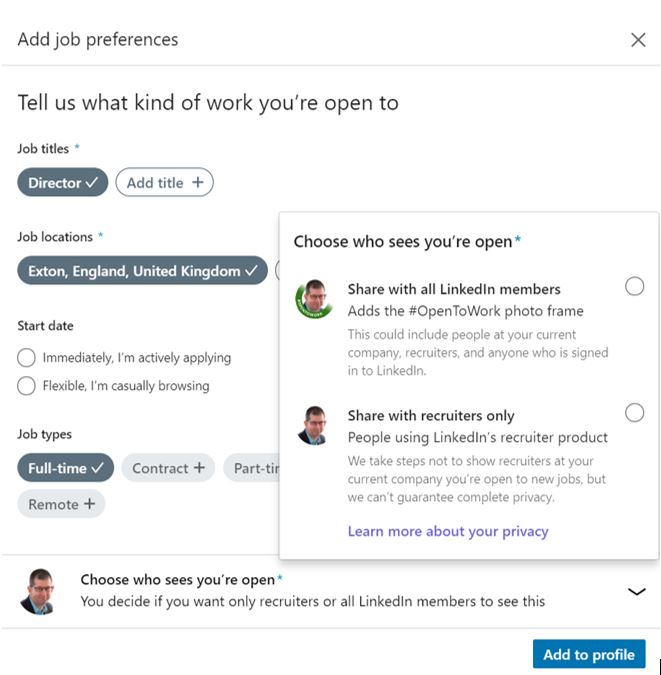Choose Share with recruiters only radio

(634, 412)
